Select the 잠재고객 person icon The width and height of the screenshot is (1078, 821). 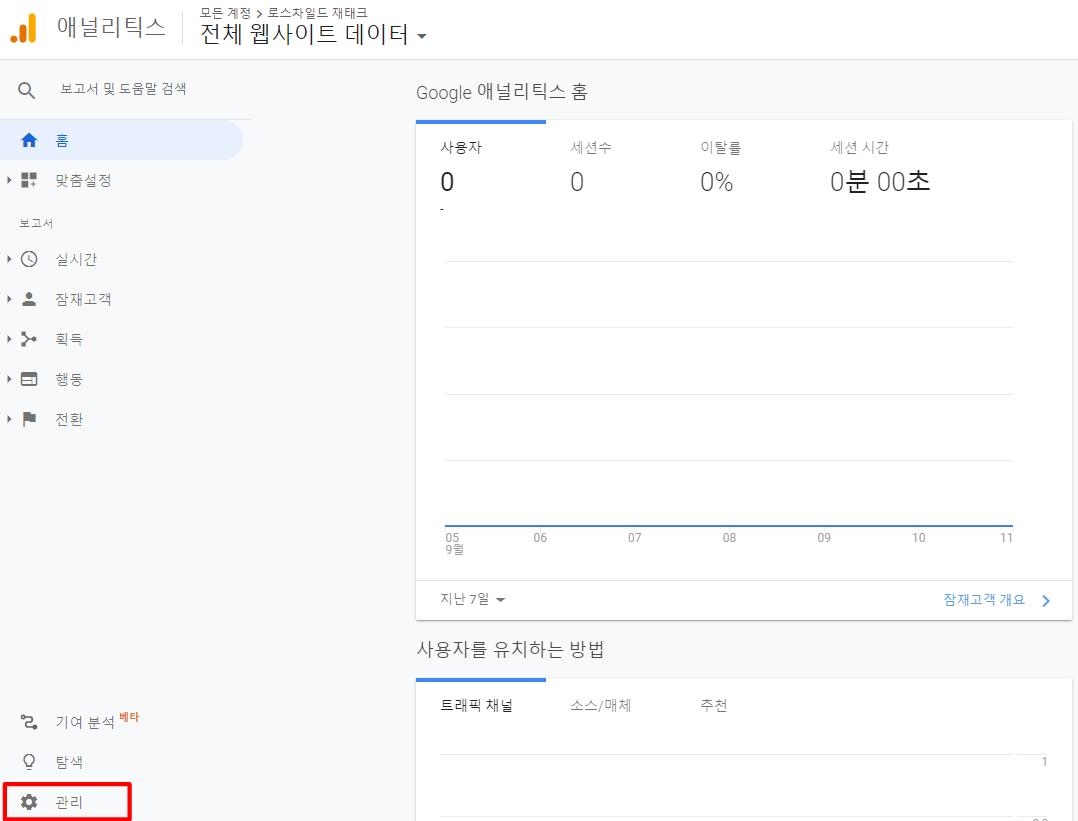[x=28, y=298]
